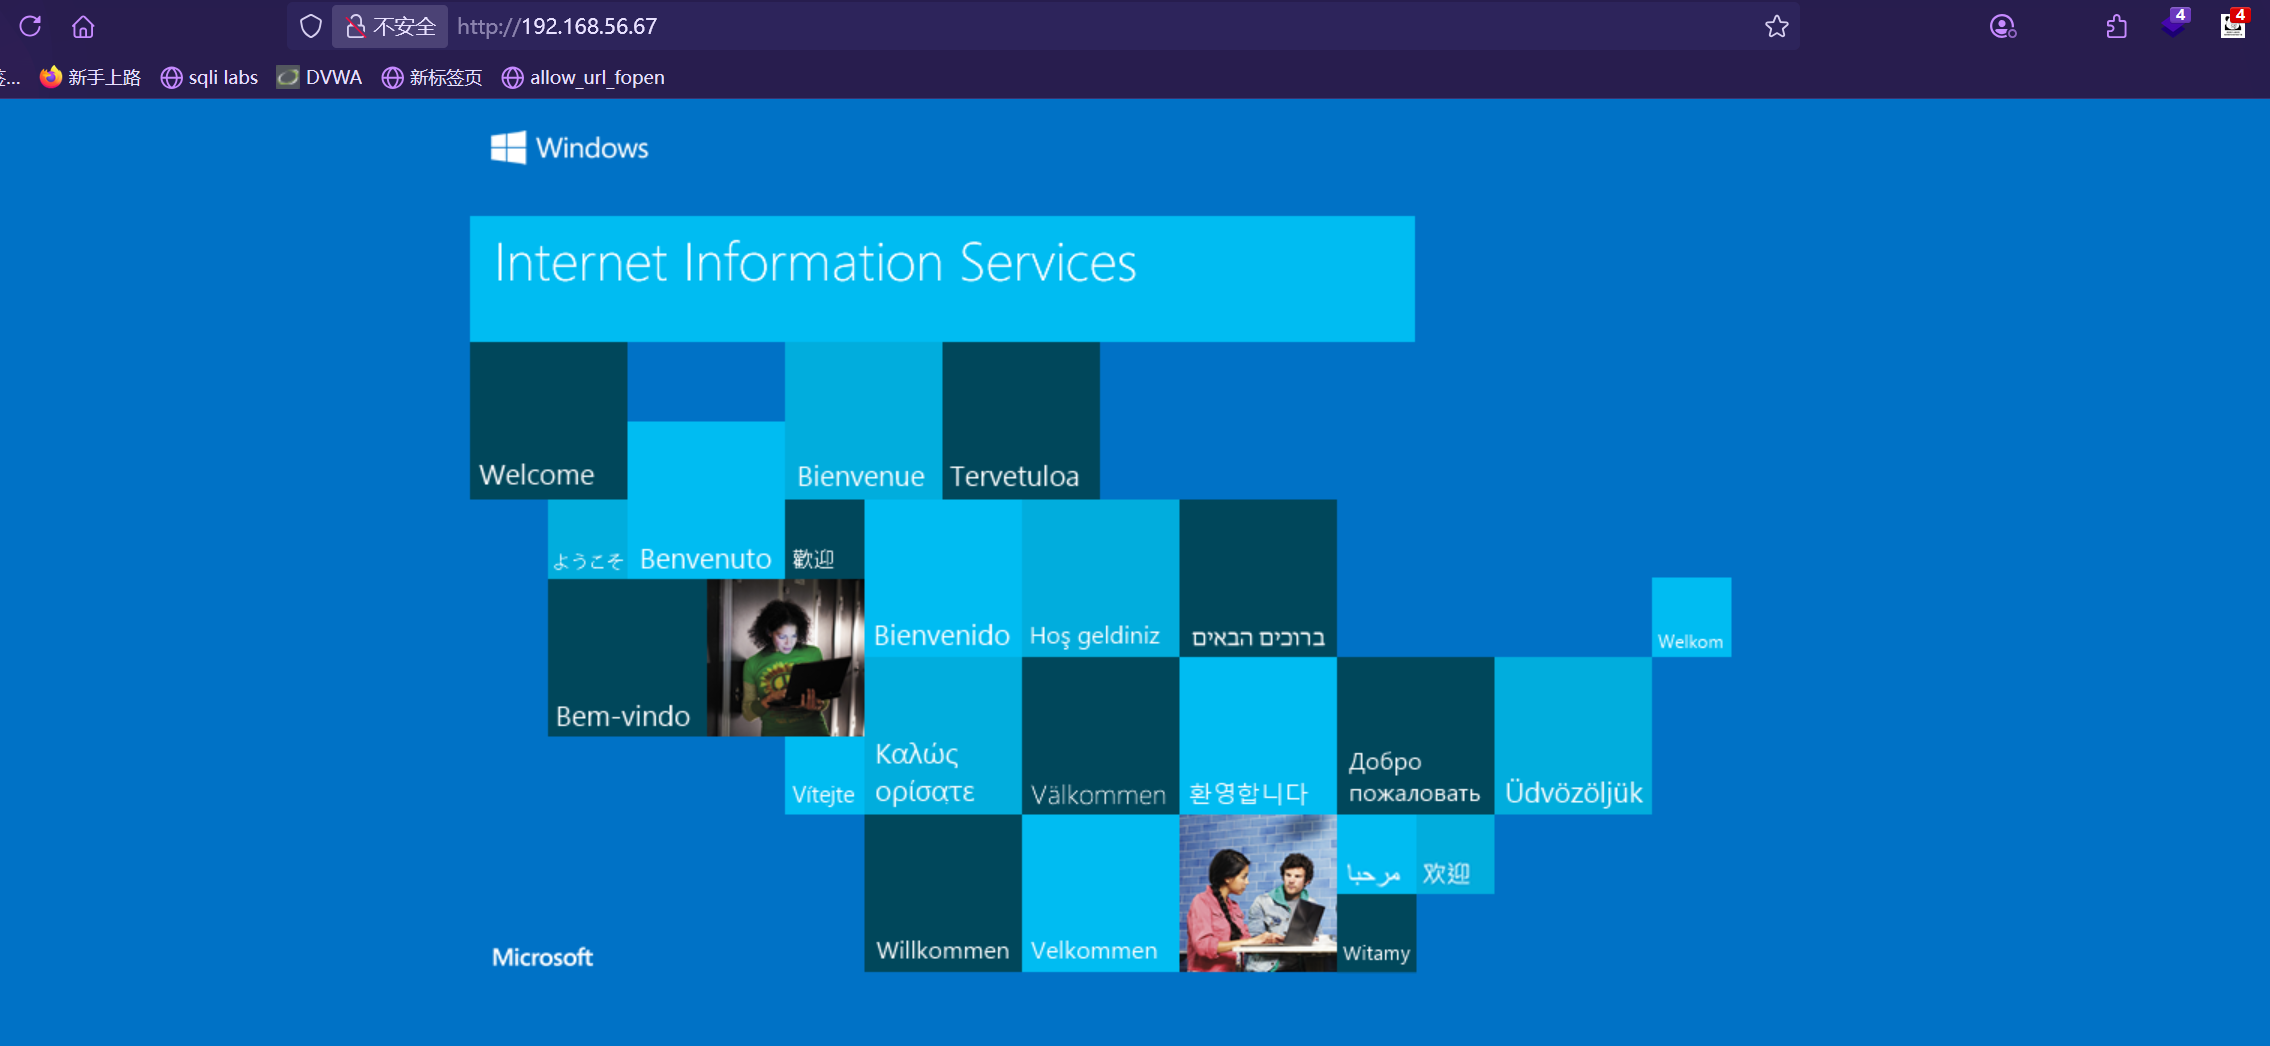Click the Microsoft logo at page bottom
Screen dimensions: 2270x1046
tap(542, 957)
